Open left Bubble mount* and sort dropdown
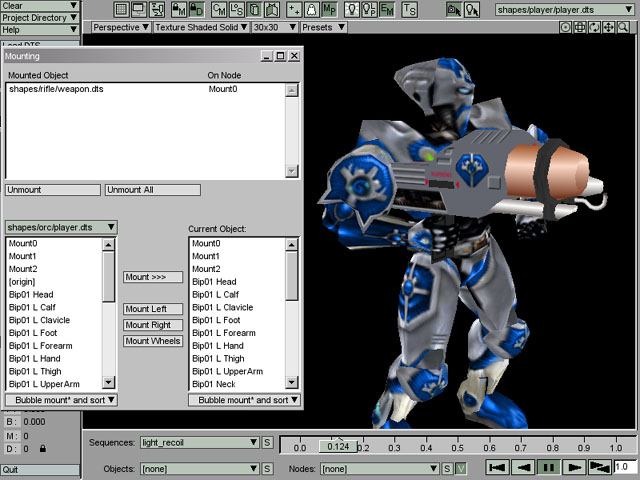Screen dimensions: 640x480 [61, 400]
